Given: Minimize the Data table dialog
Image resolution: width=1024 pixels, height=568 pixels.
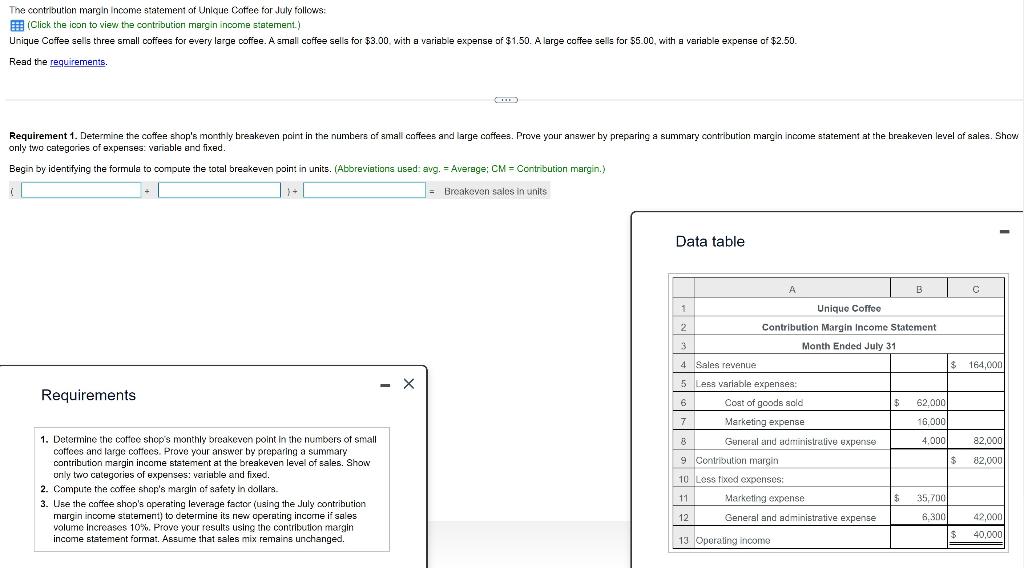Looking at the screenshot, I should tap(1004, 232).
